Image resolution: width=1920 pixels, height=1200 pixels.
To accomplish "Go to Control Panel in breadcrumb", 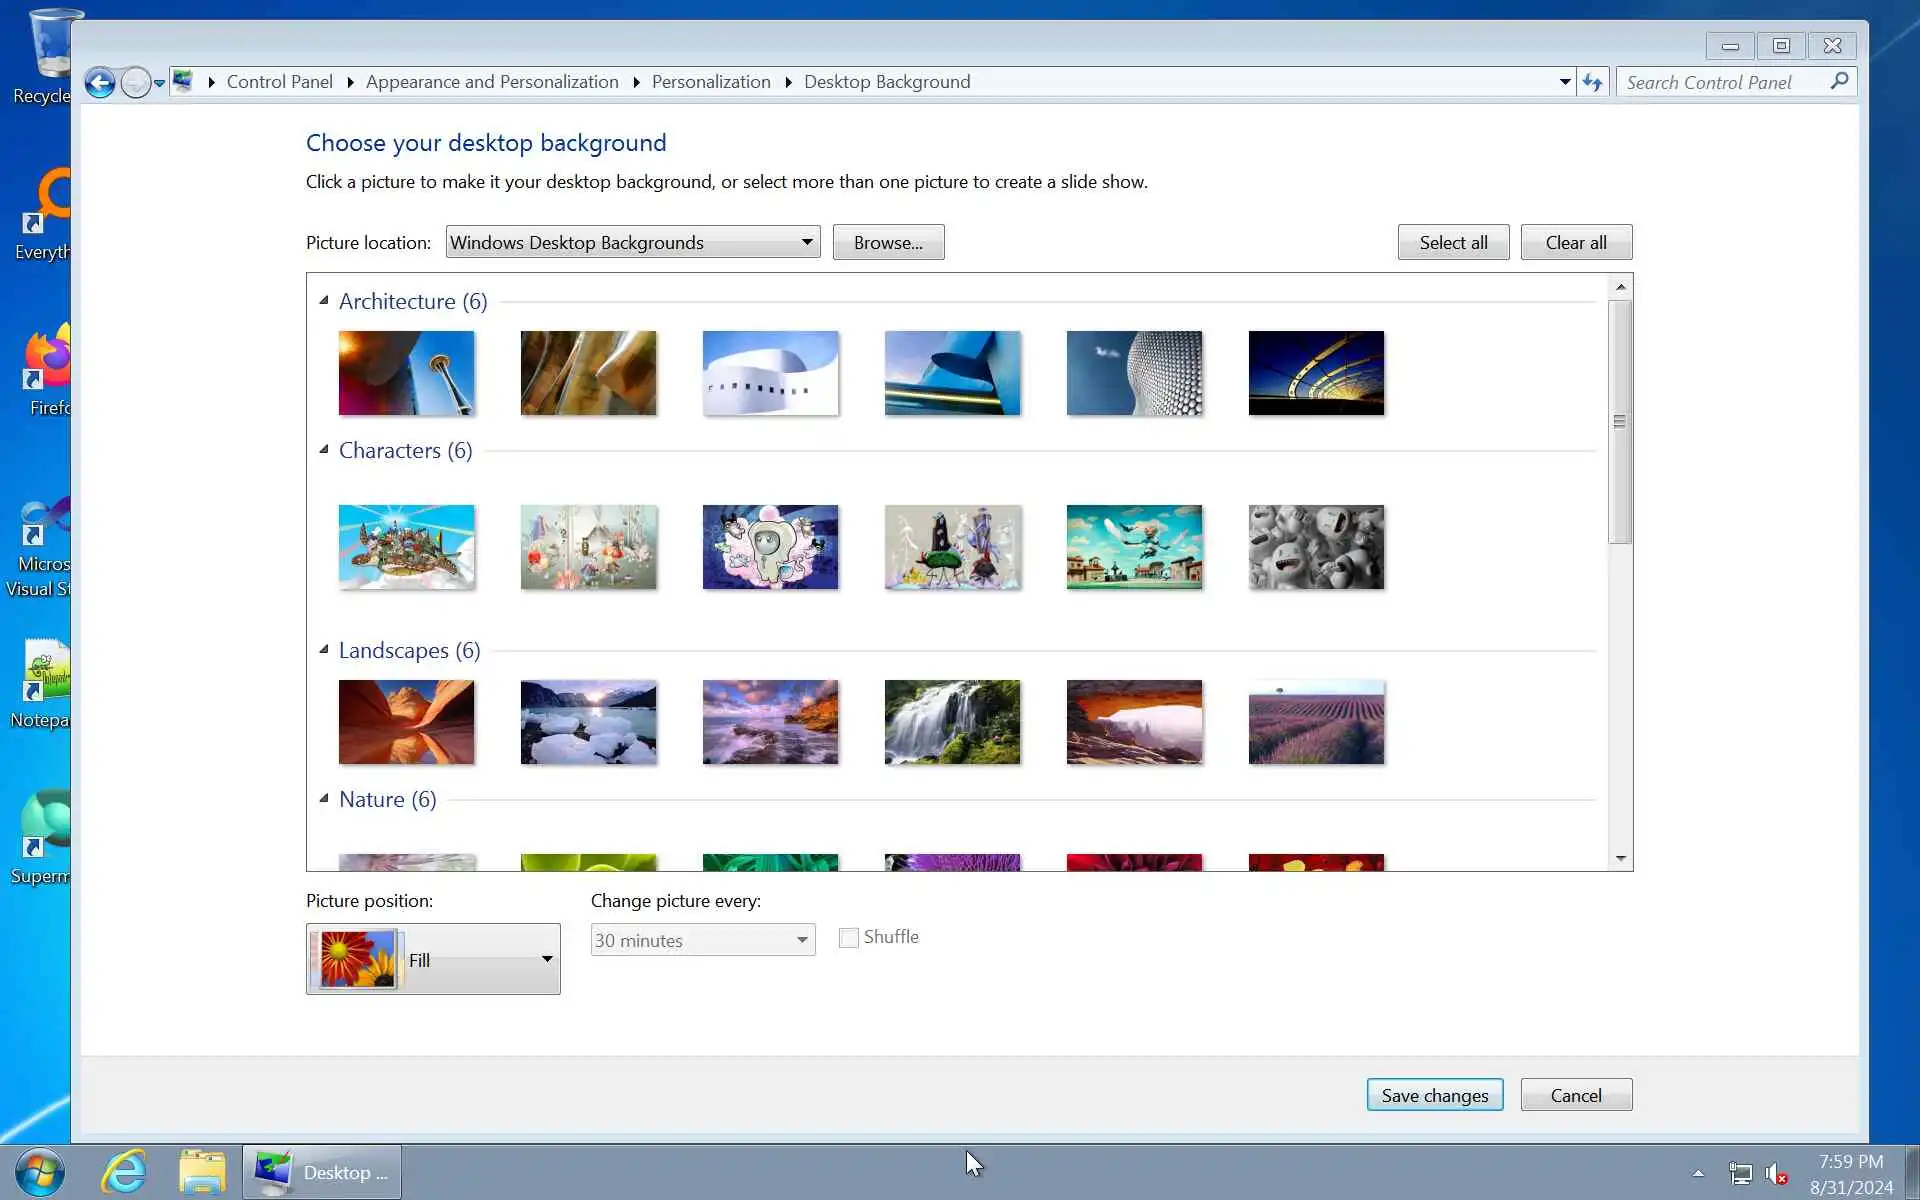I will click(279, 82).
